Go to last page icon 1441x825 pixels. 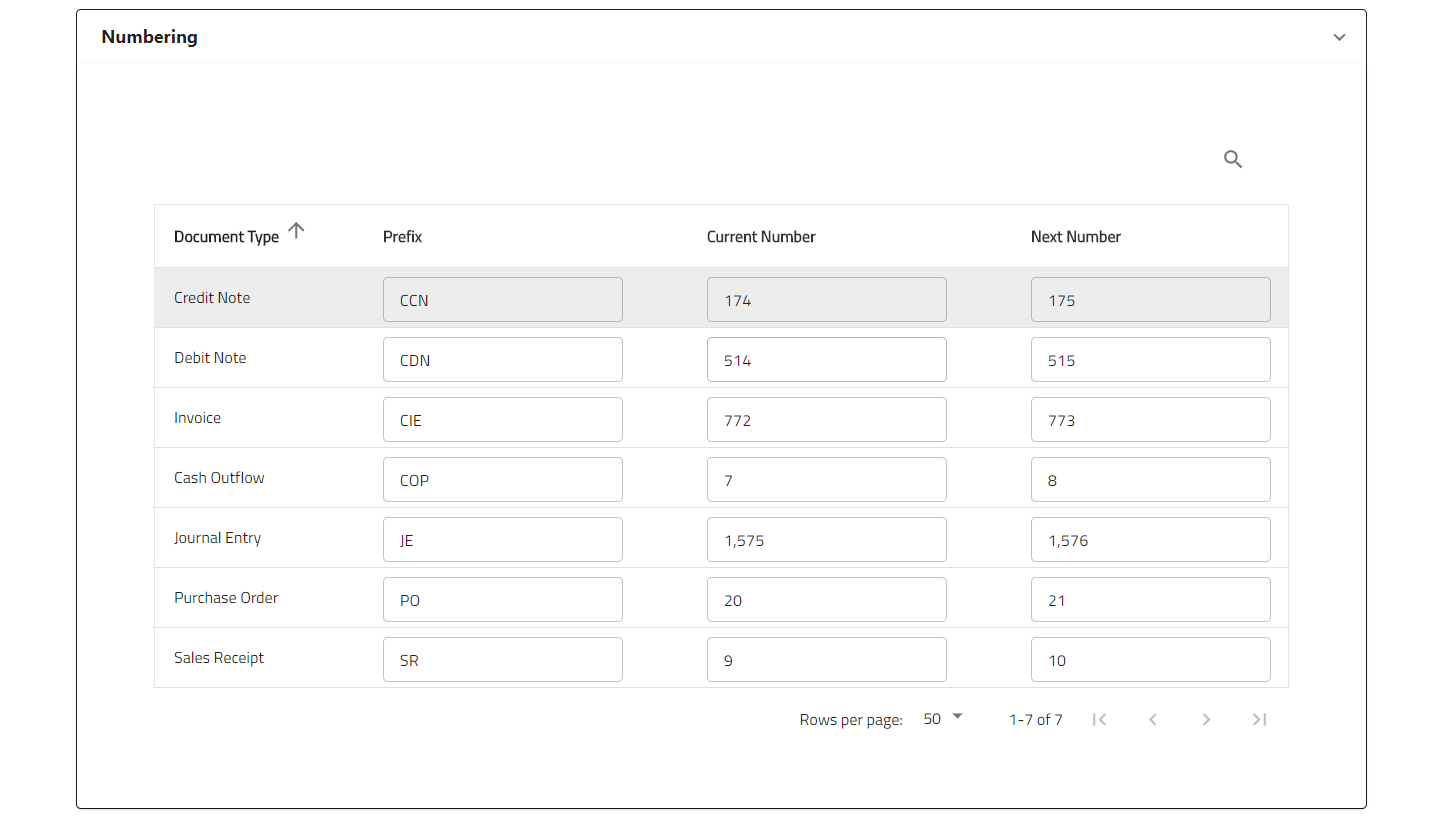(x=1259, y=720)
